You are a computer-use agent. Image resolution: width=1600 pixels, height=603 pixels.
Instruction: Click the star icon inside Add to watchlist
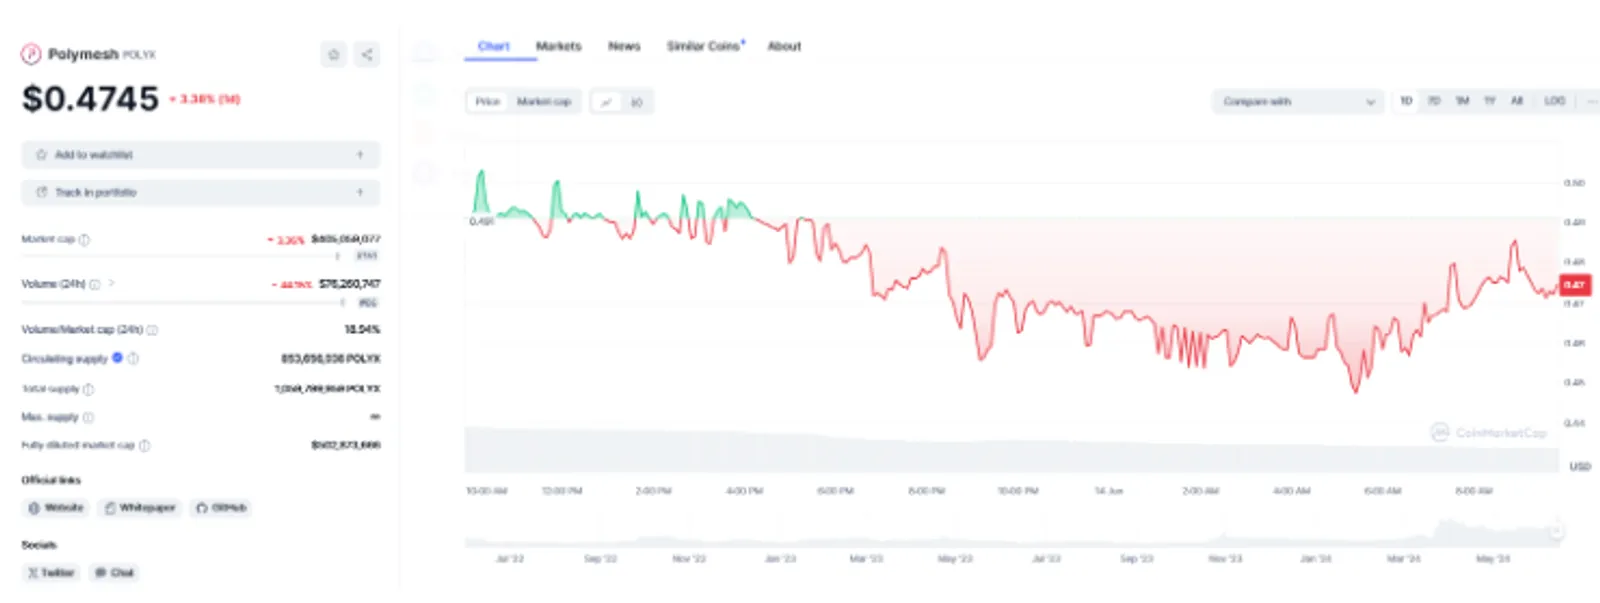click(41, 155)
